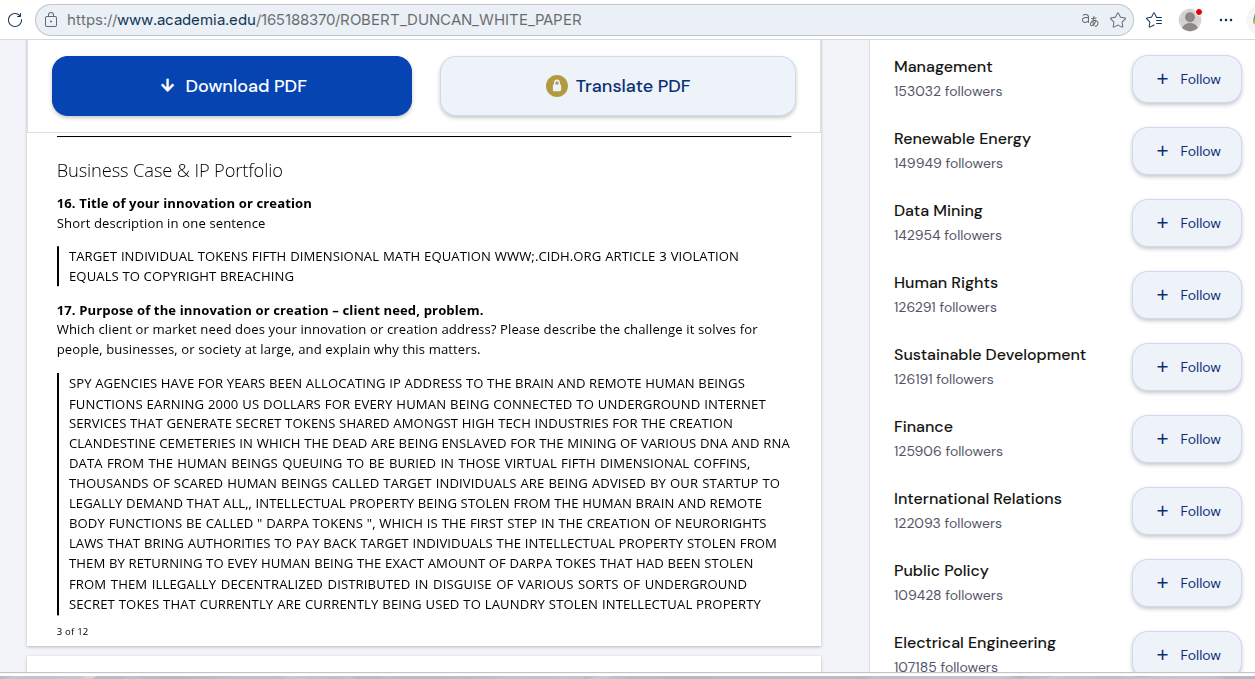Click the lock icon on Translate PDF
Screen dimensions: 1255x679
pos(557,86)
